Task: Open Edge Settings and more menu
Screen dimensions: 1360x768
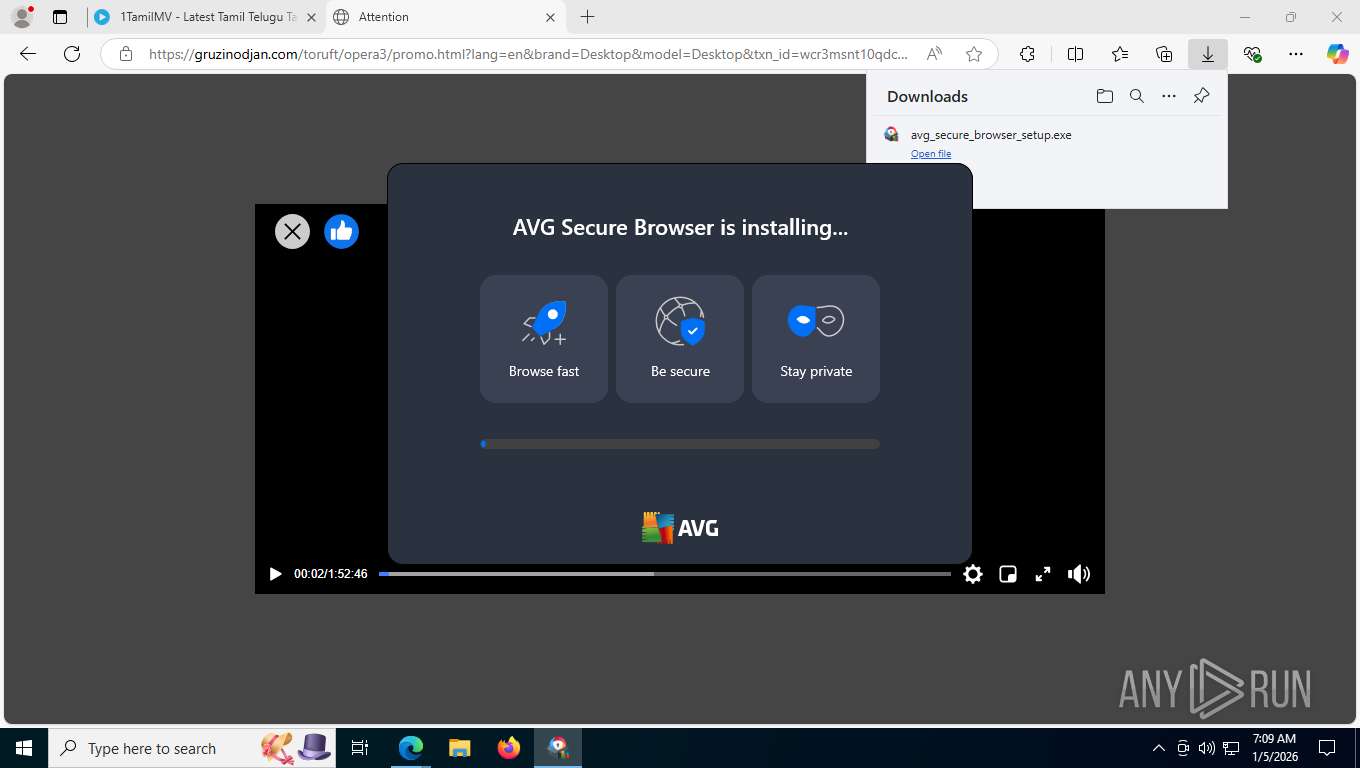Action: [1296, 54]
